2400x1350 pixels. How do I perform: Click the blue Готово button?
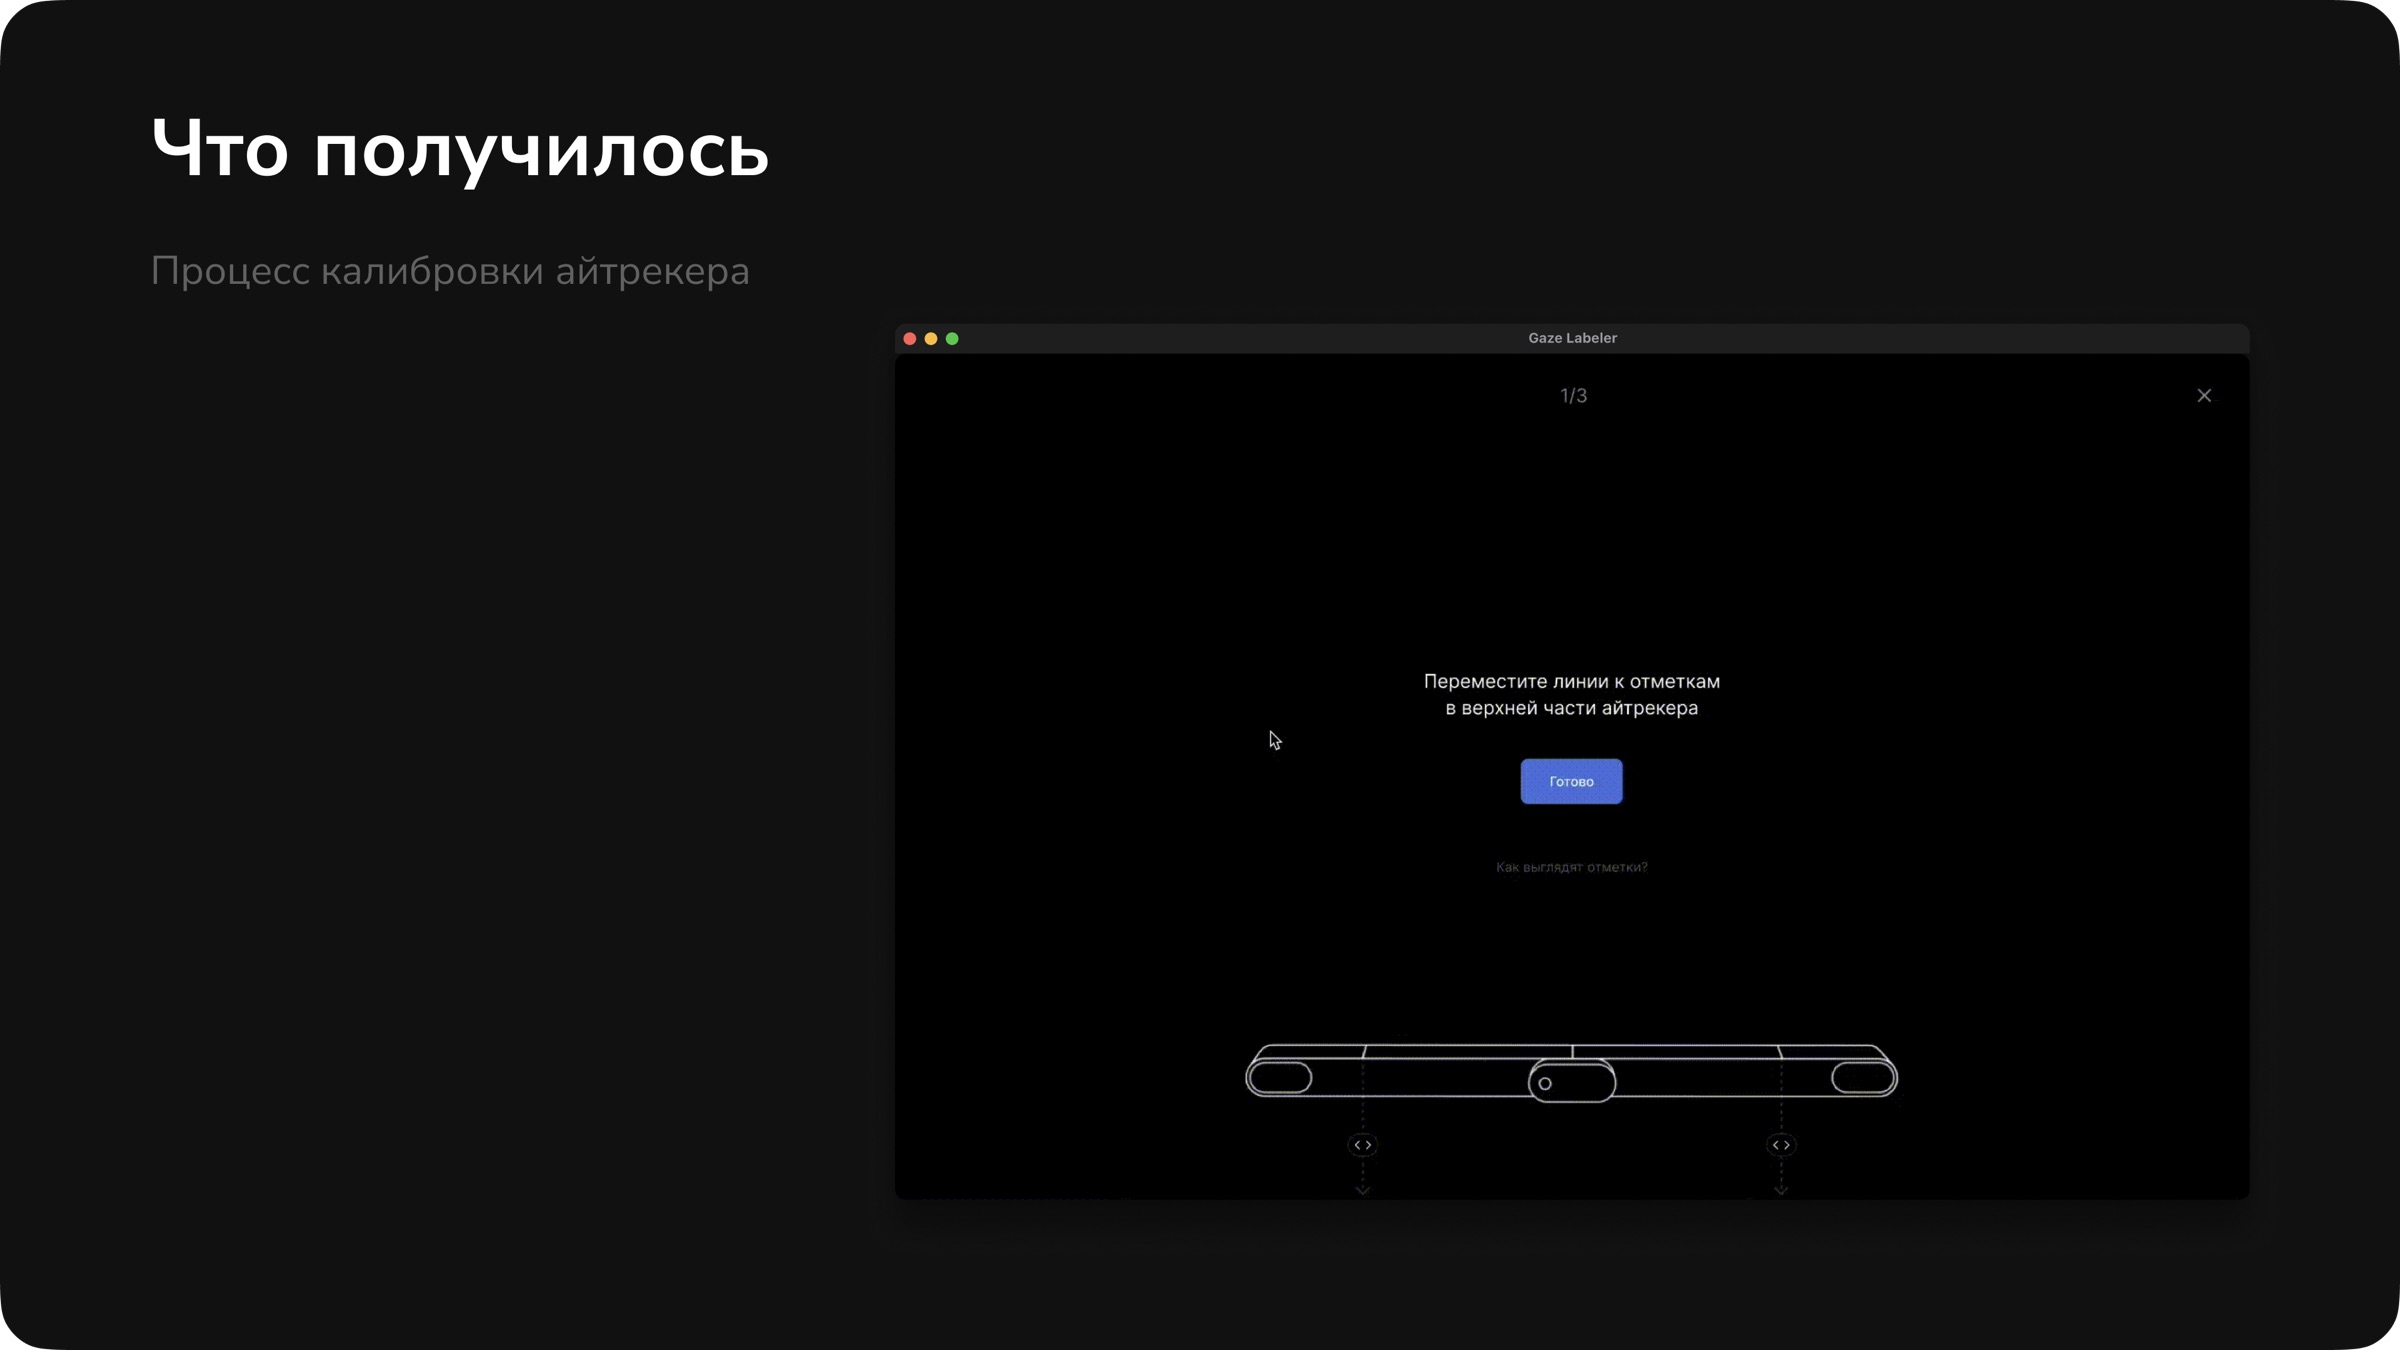pyautogui.click(x=1571, y=781)
